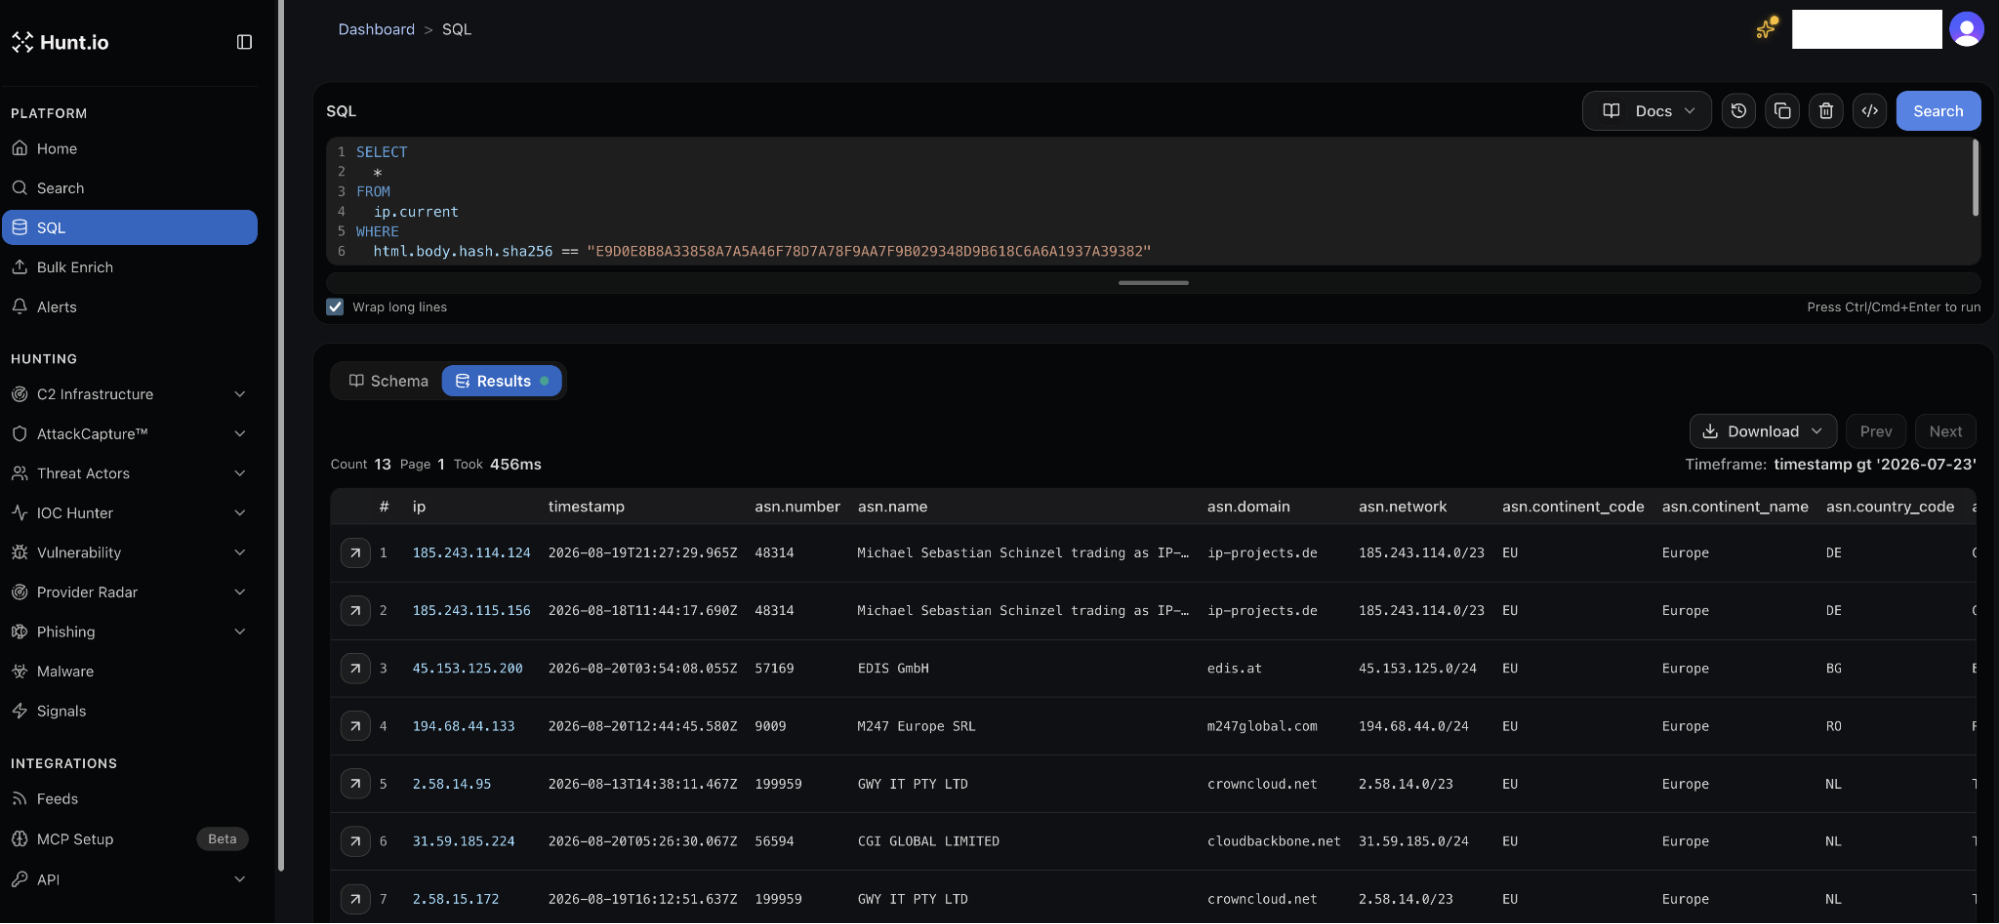Open row 1 details arrow
1999x924 pixels.
355,553
